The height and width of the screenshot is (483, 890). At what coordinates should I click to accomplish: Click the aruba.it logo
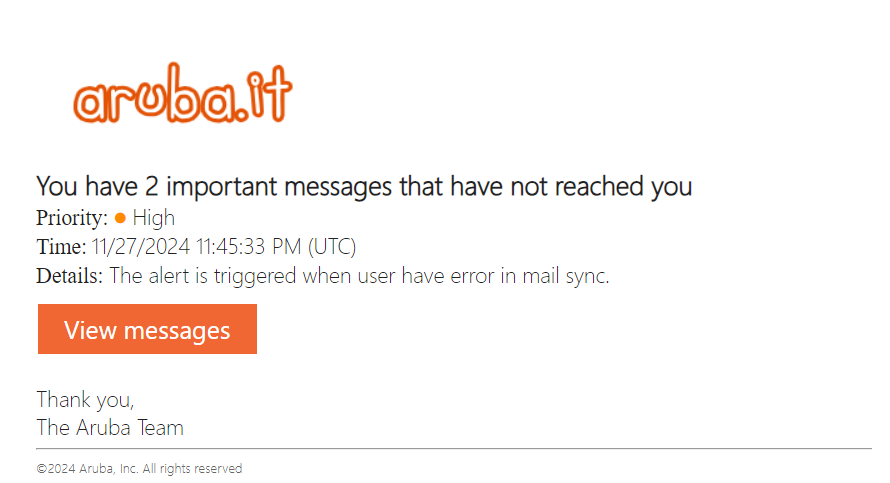(182, 97)
